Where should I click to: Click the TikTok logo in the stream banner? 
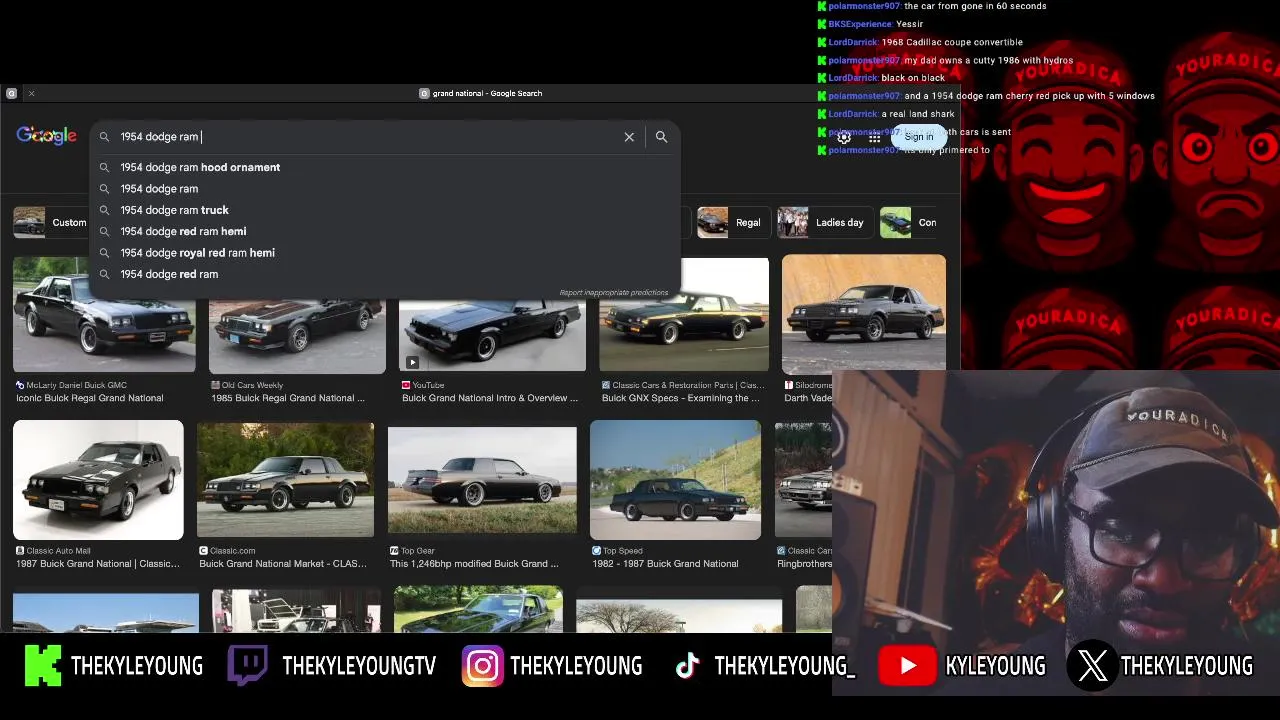tap(687, 667)
